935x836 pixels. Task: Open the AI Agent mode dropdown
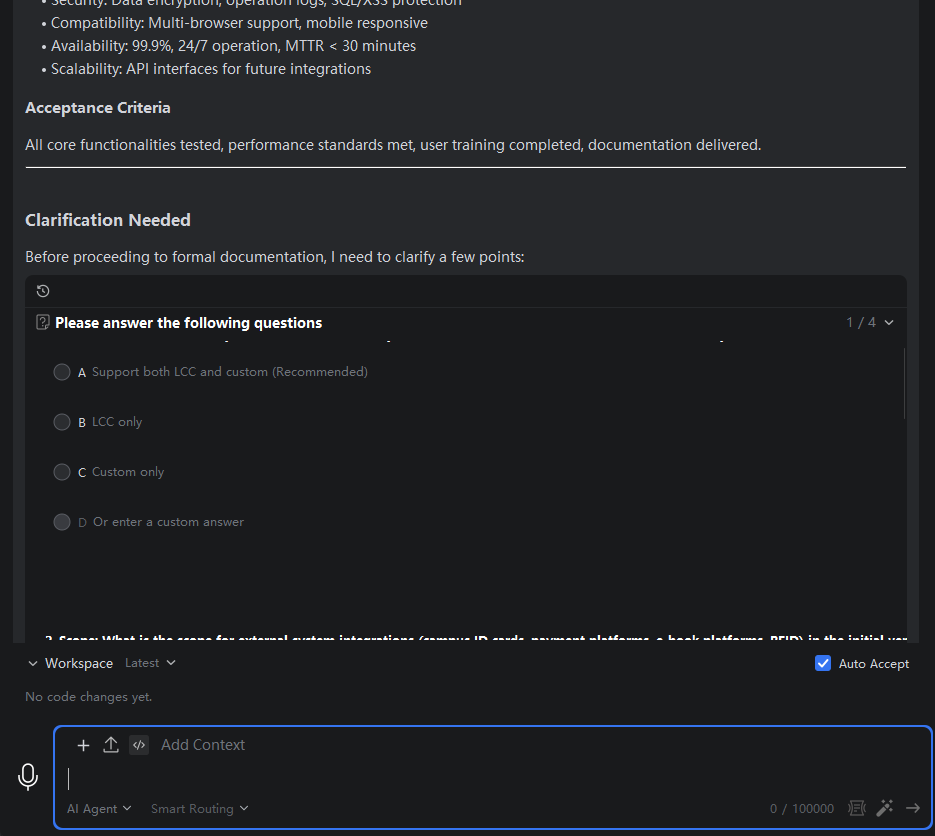(99, 809)
